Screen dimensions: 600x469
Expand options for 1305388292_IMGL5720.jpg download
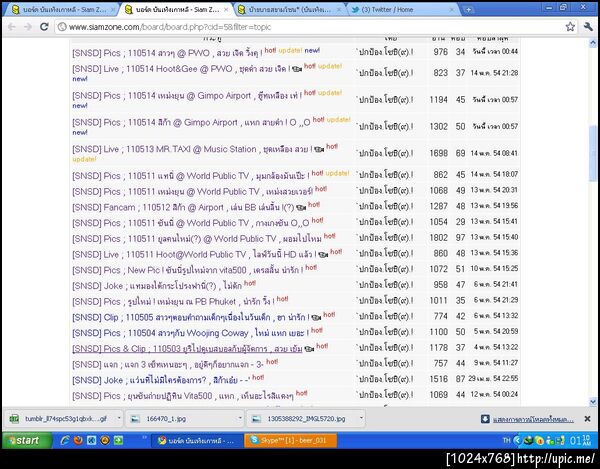[361, 418]
